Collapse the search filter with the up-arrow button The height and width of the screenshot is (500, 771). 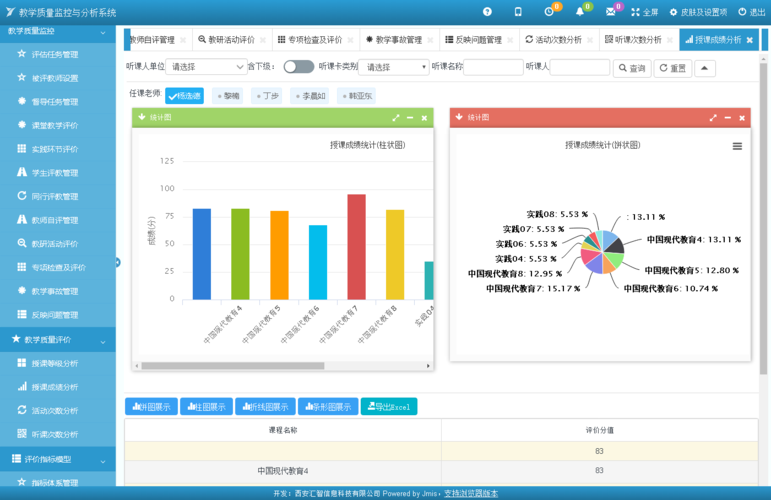coord(704,68)
